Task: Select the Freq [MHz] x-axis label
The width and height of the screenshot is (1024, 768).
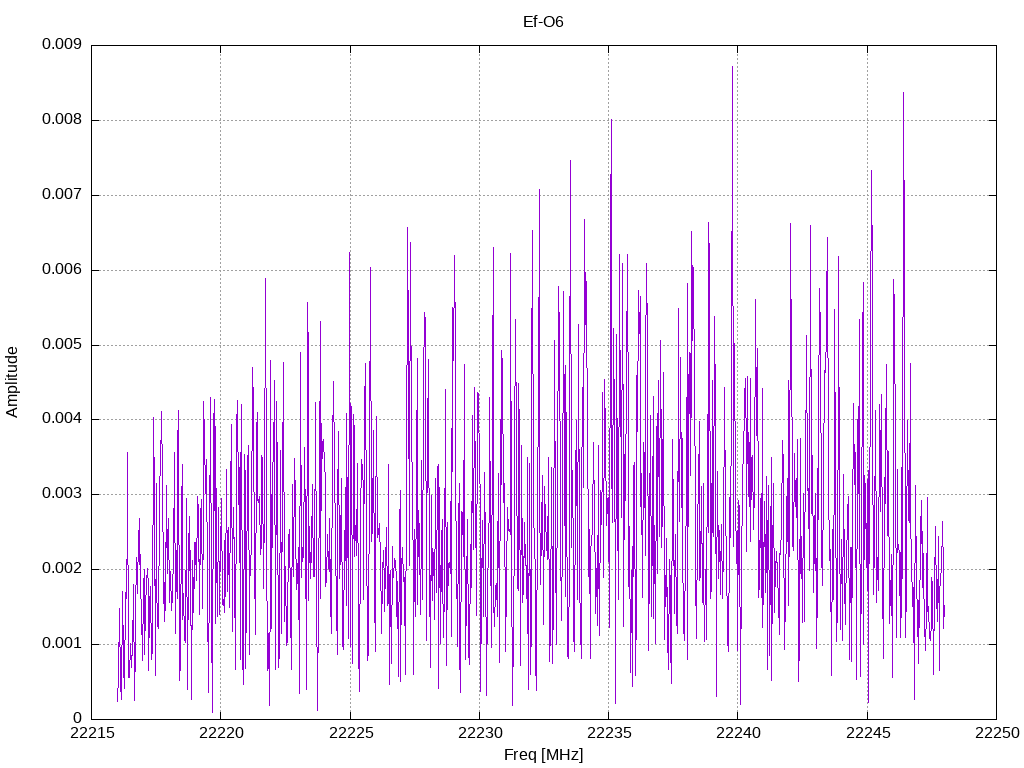Action: click(x=543, y=755)
